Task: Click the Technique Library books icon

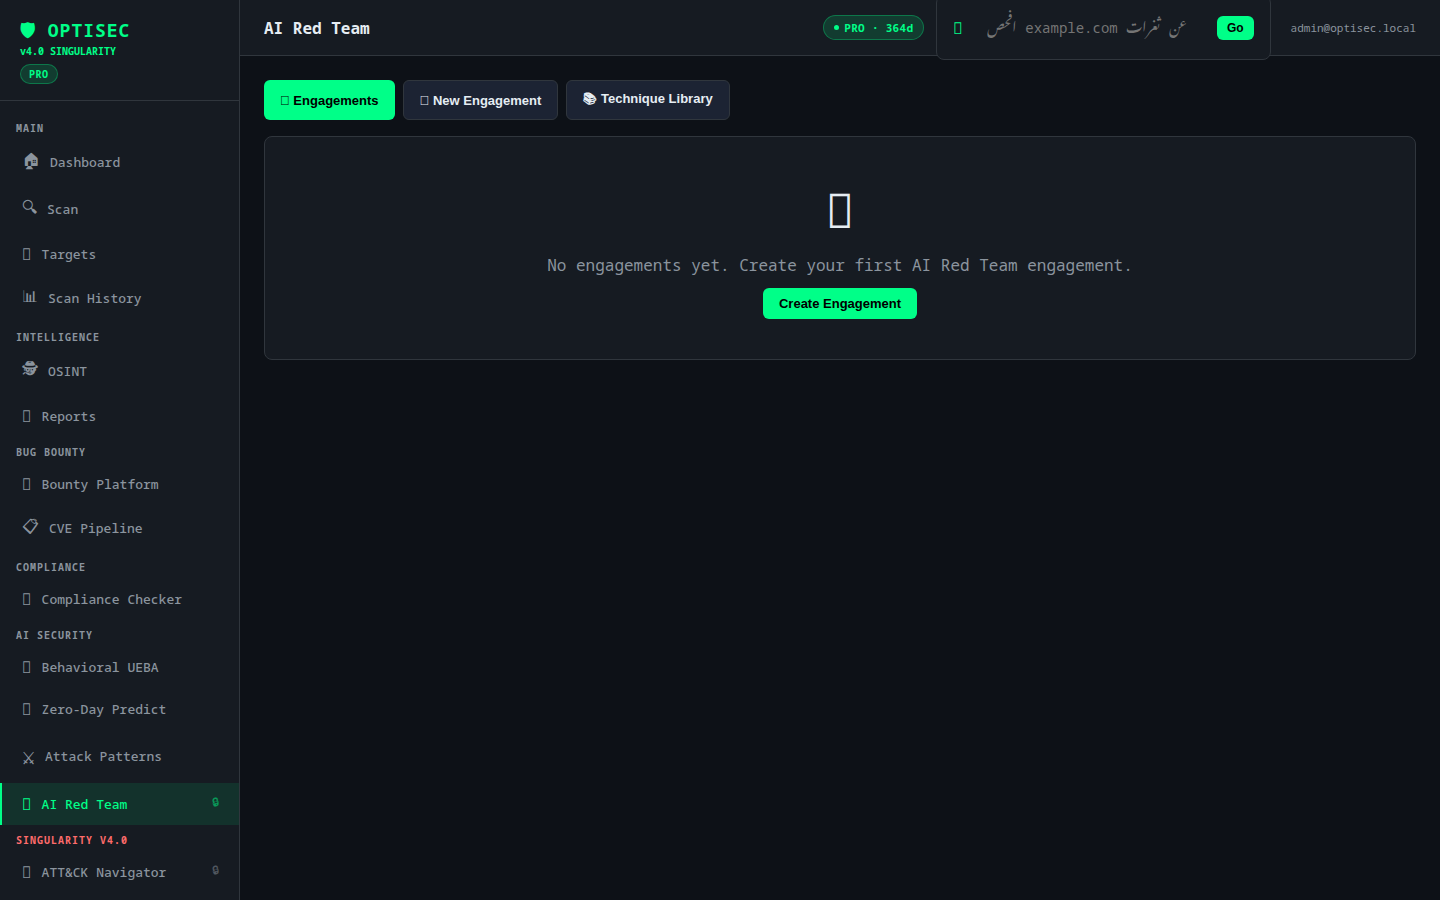Action: point(589,99)
